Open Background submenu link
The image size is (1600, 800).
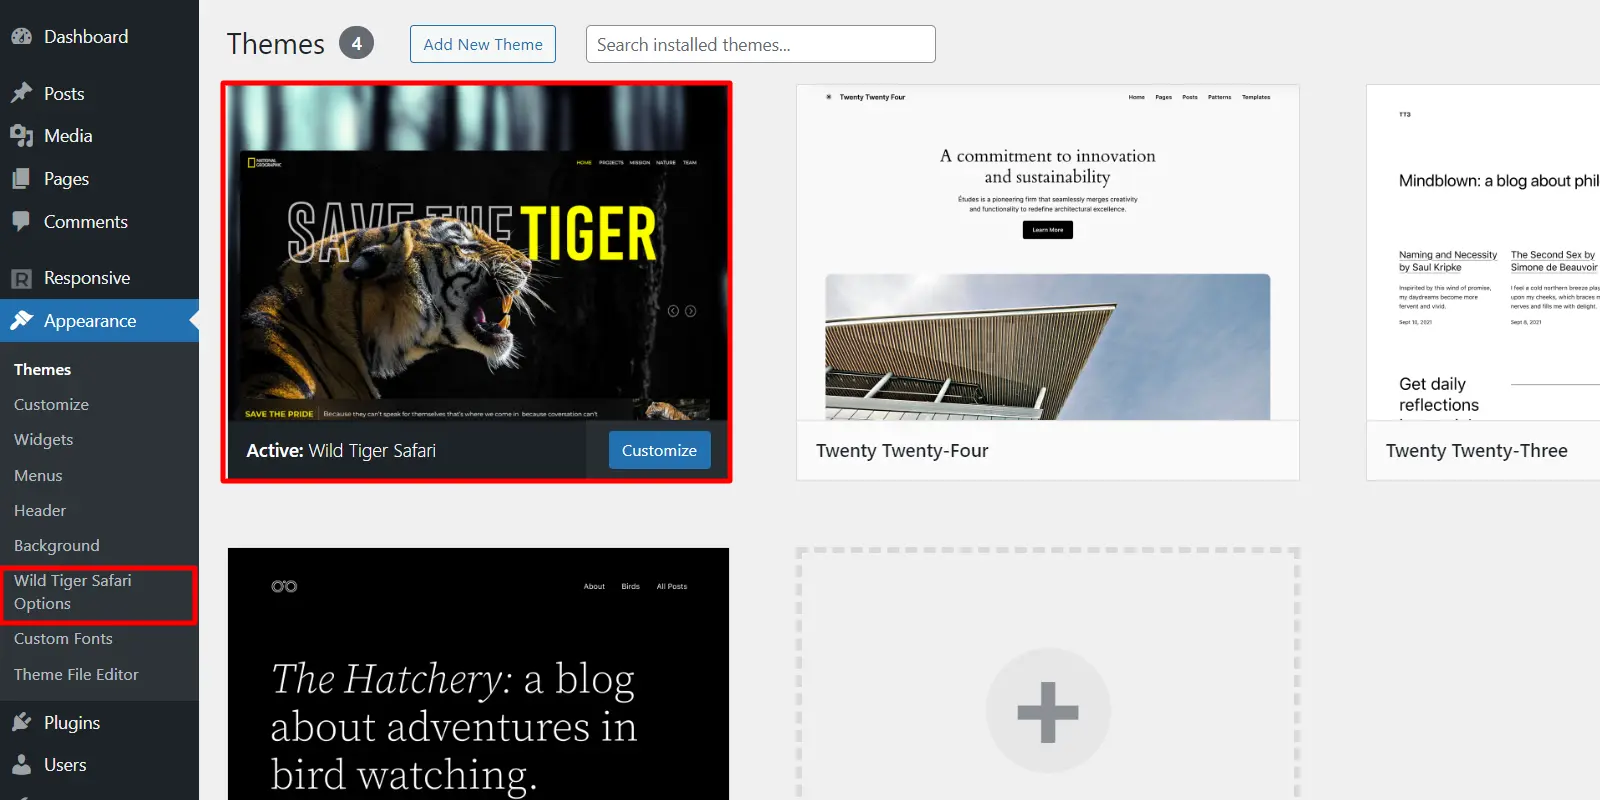coord(57,545)
